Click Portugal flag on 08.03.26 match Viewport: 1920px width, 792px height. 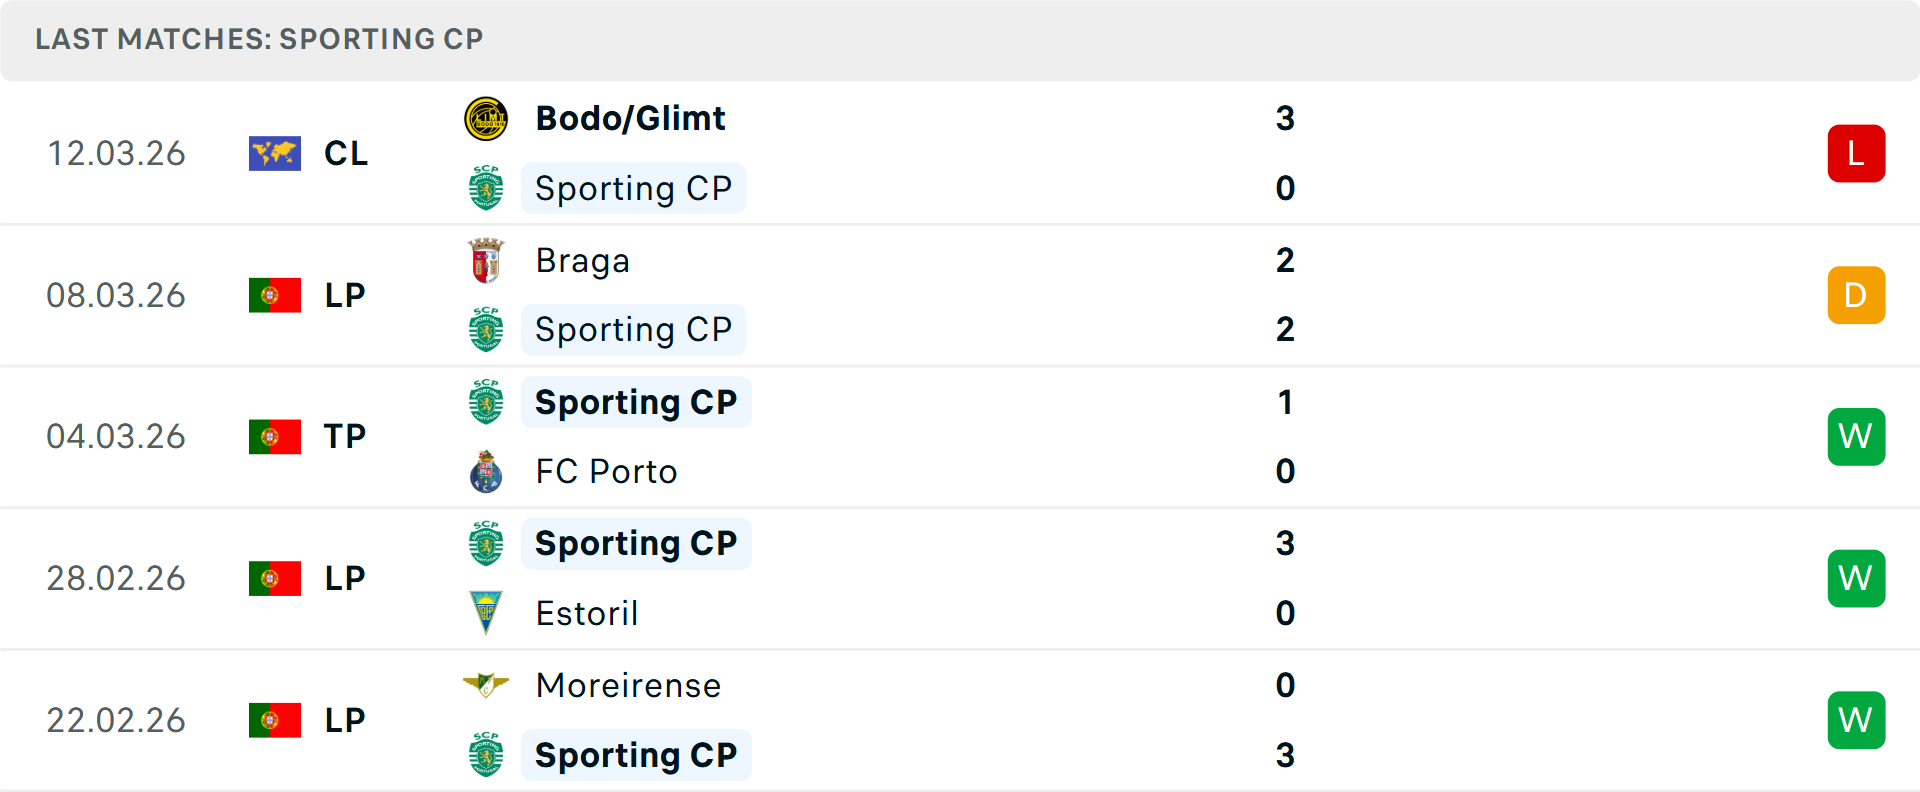pos(275,296)
